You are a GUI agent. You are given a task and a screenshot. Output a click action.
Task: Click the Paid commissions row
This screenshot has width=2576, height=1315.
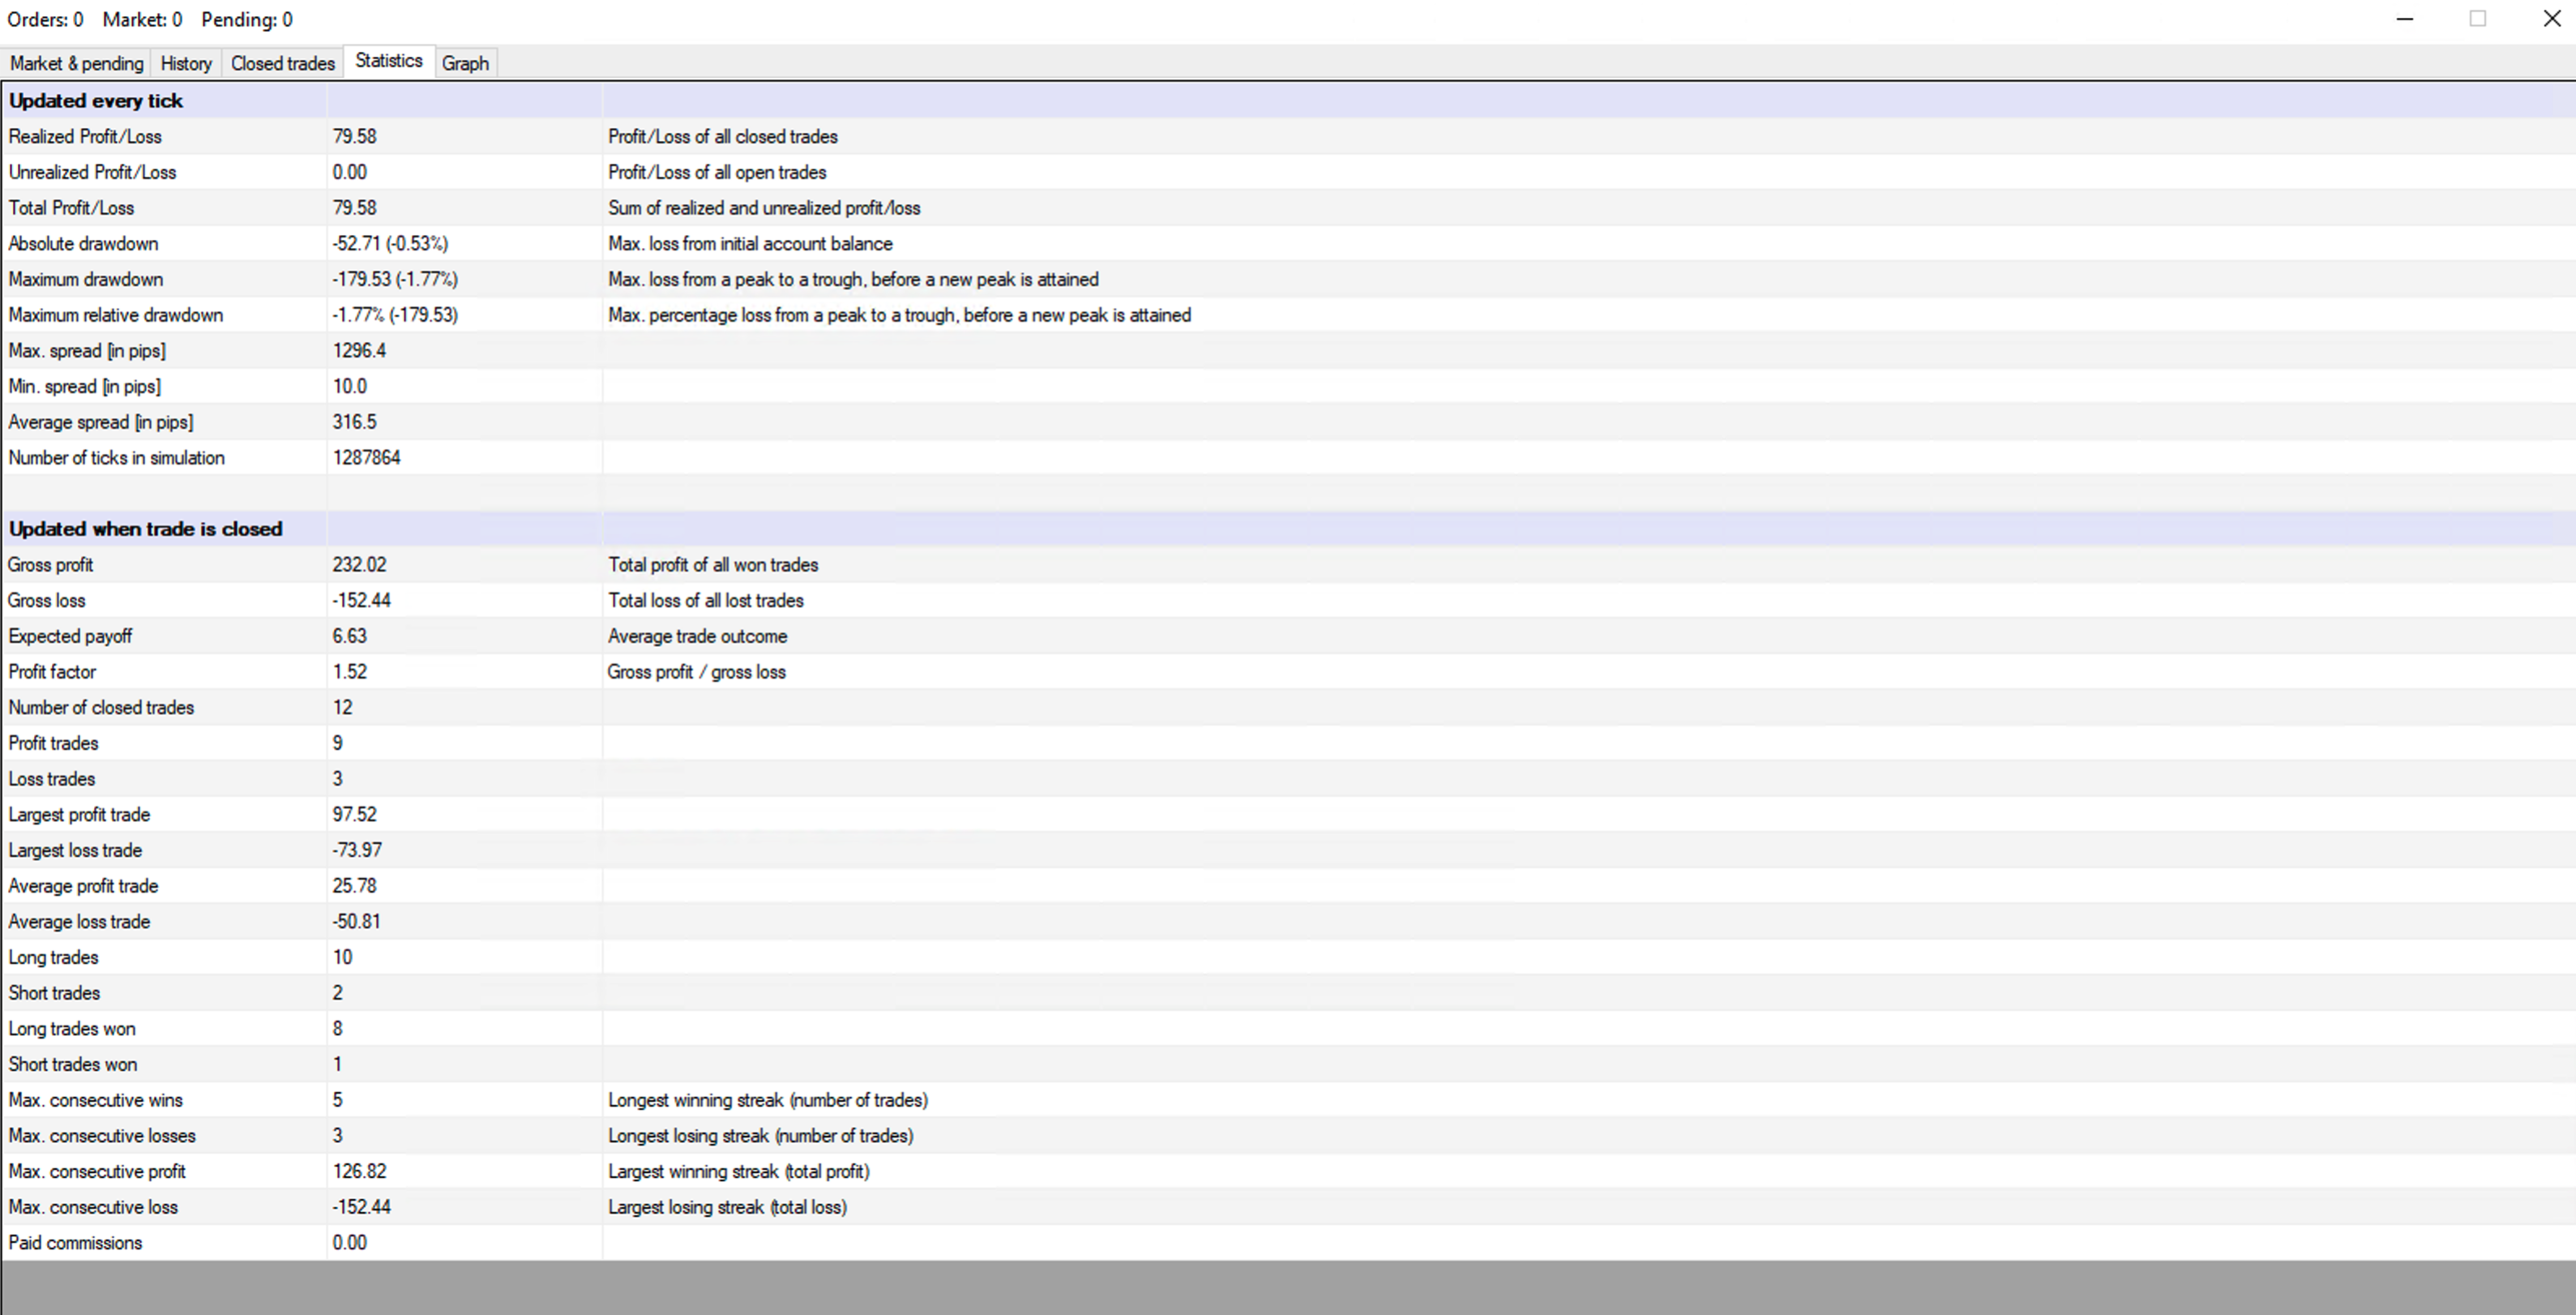coord(76,1243)
